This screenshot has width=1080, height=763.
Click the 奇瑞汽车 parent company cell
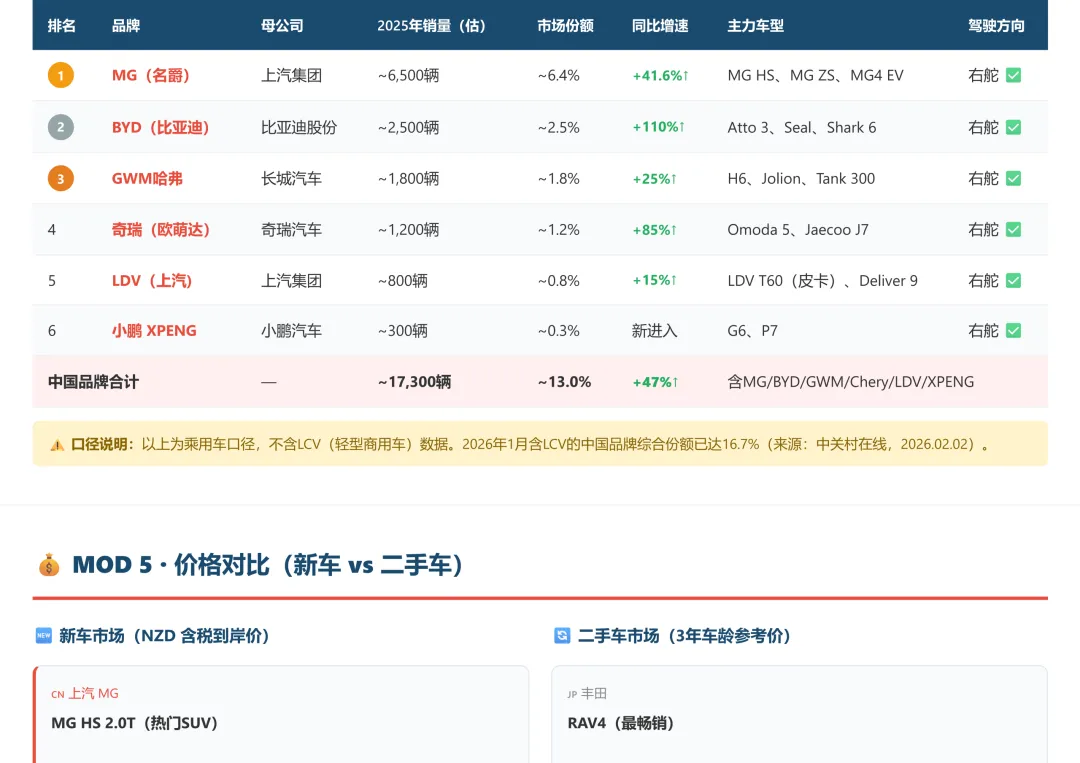coord(291,230)
